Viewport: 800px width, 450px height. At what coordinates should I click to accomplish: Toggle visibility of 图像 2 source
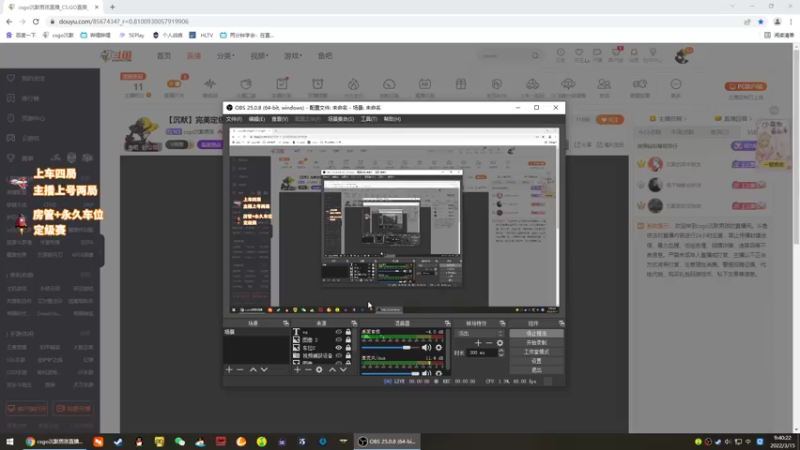pos(338,340)
